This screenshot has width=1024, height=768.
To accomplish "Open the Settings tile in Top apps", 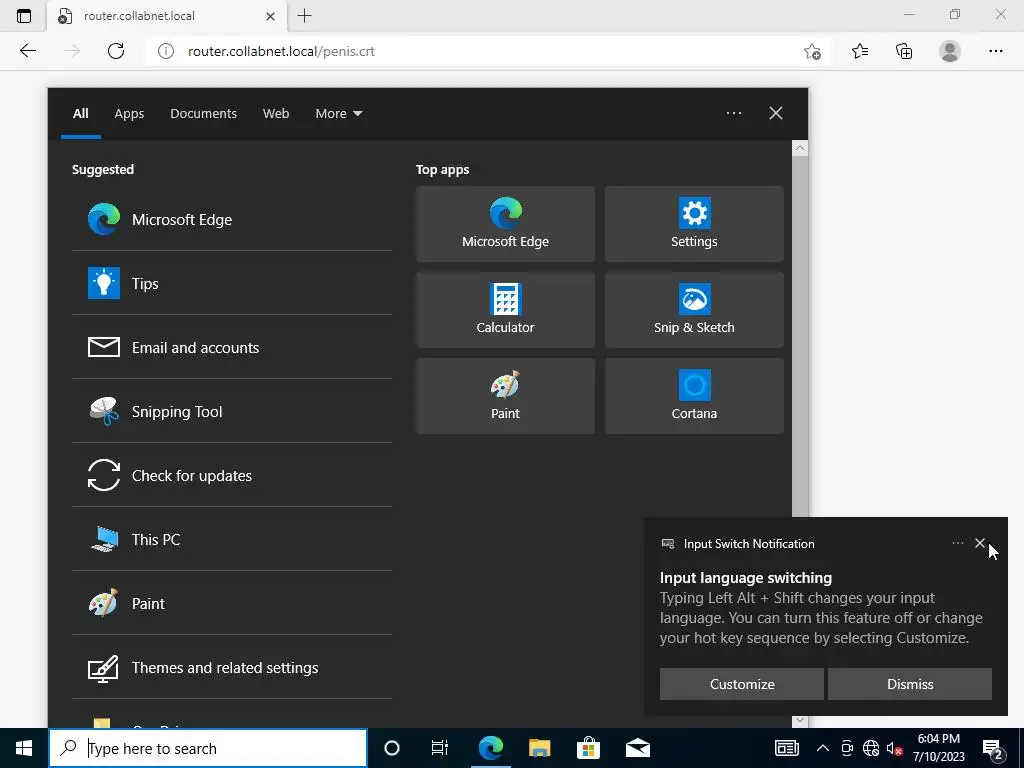I will [x=694, y=224].
